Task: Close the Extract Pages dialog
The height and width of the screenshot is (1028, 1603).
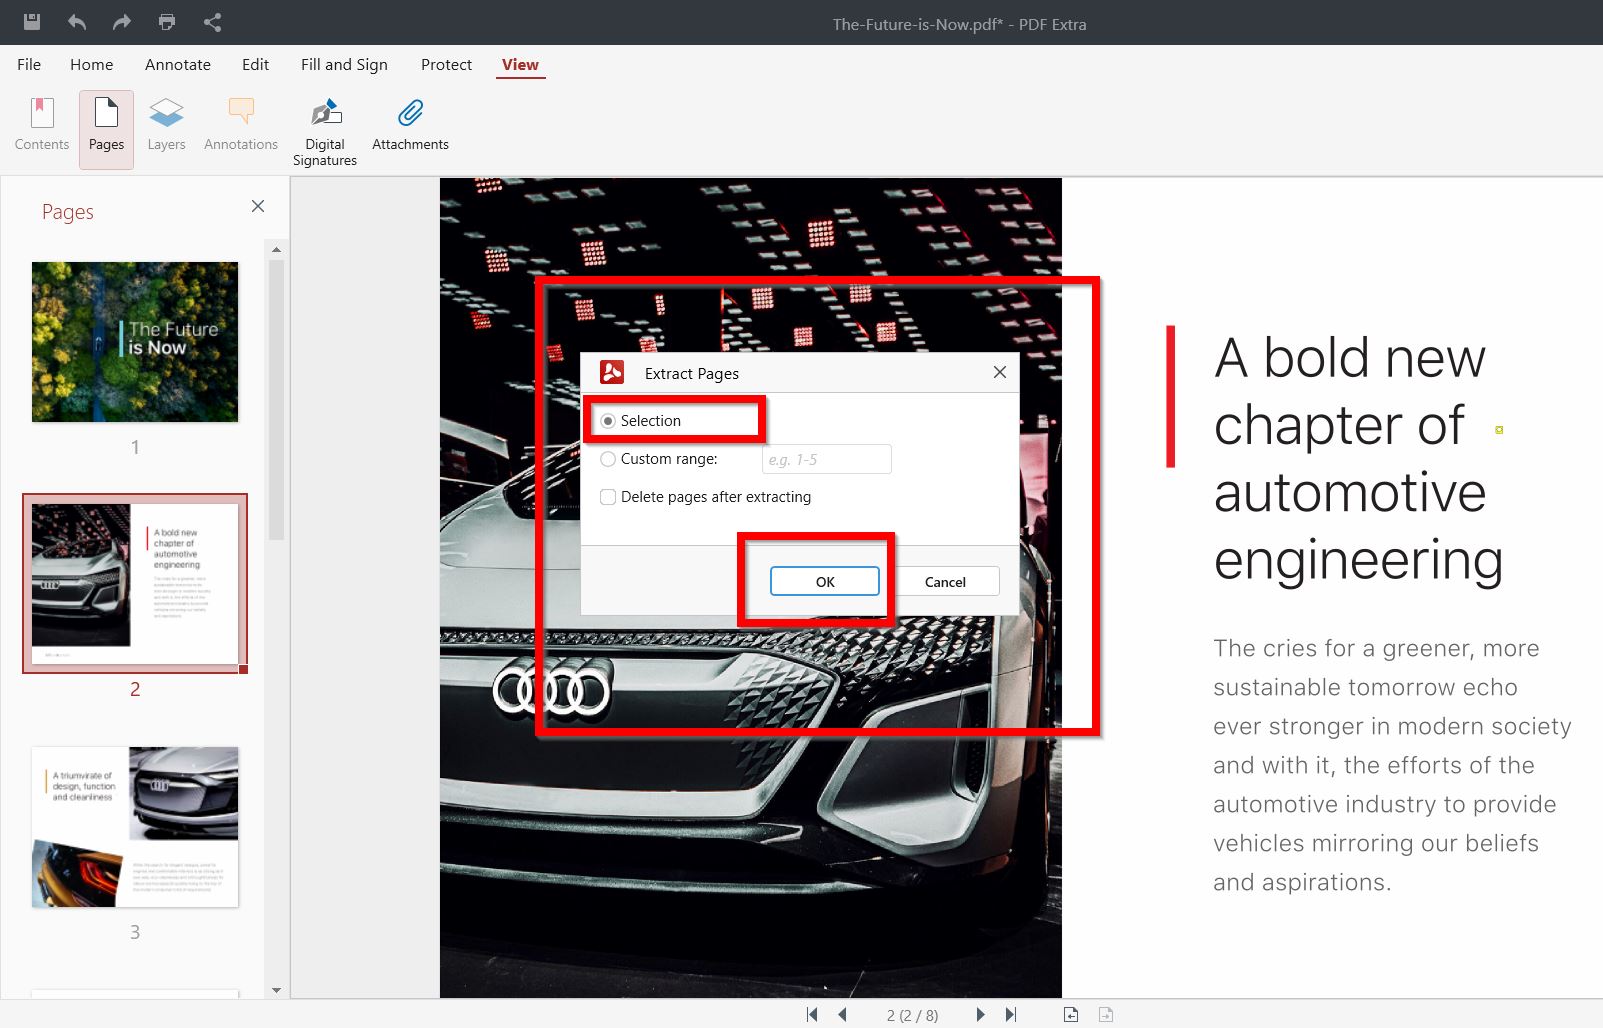Action: click(x=999, y=372)
